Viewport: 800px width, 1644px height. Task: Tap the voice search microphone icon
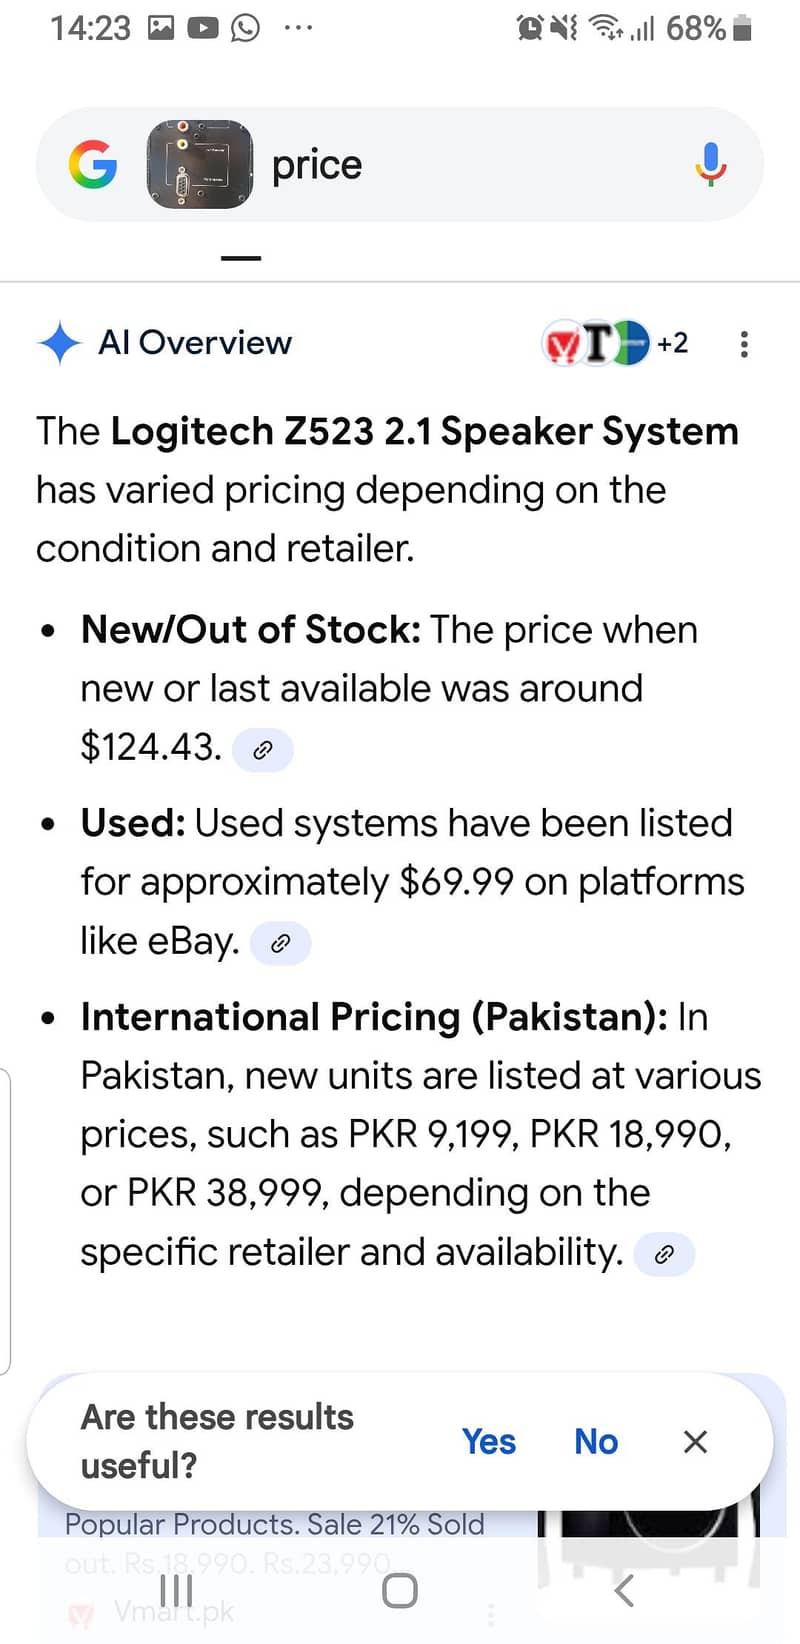pos(711,165)
